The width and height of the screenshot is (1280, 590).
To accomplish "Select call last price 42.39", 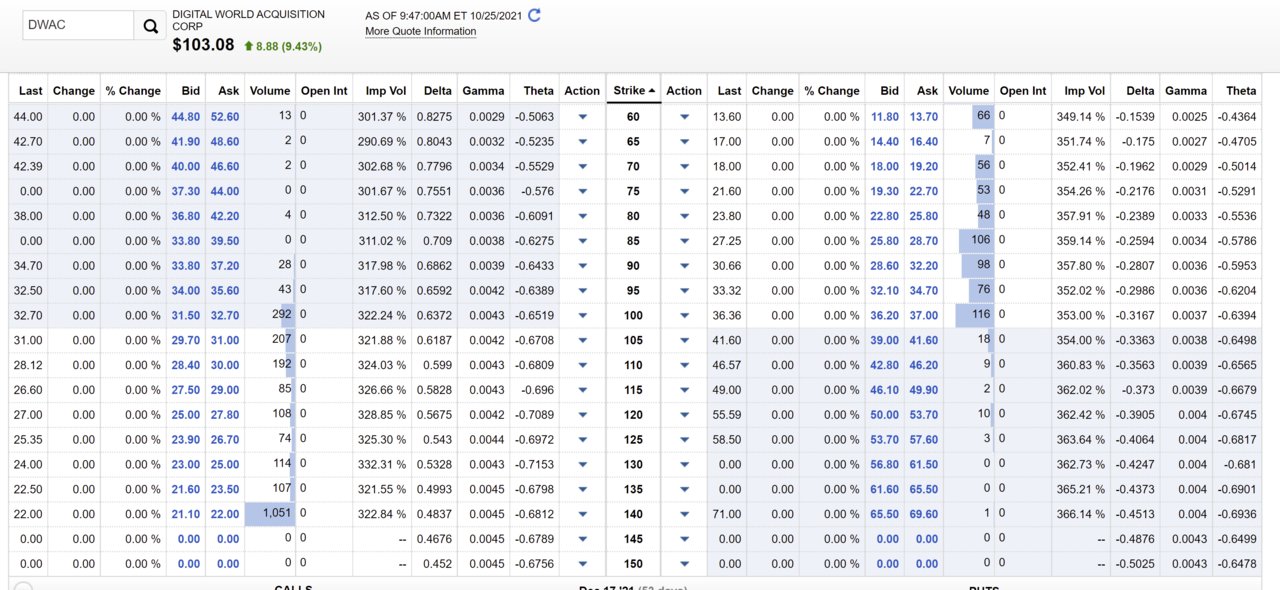I will (27, 167).
